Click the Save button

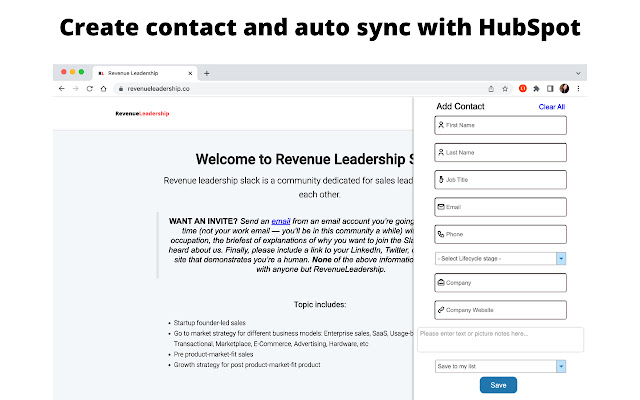pyautogui.click(x=498, y=385)
